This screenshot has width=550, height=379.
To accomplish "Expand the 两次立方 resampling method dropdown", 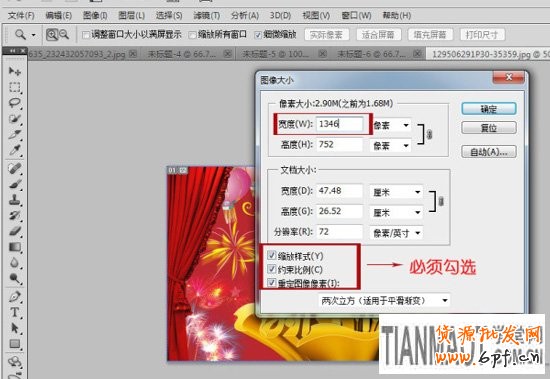I will [384, 300].
